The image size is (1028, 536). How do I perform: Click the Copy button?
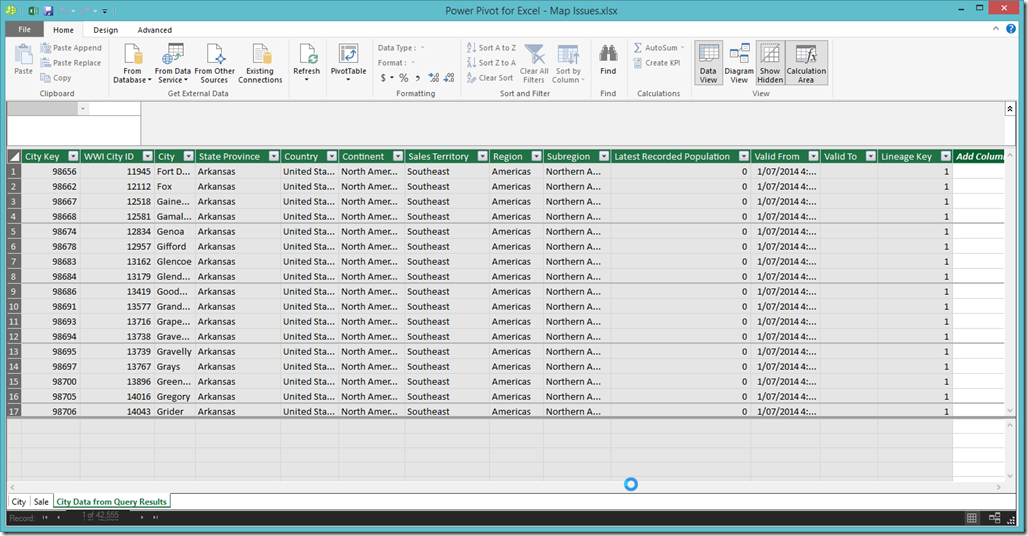pyautogui.click(x=56, y=78)
